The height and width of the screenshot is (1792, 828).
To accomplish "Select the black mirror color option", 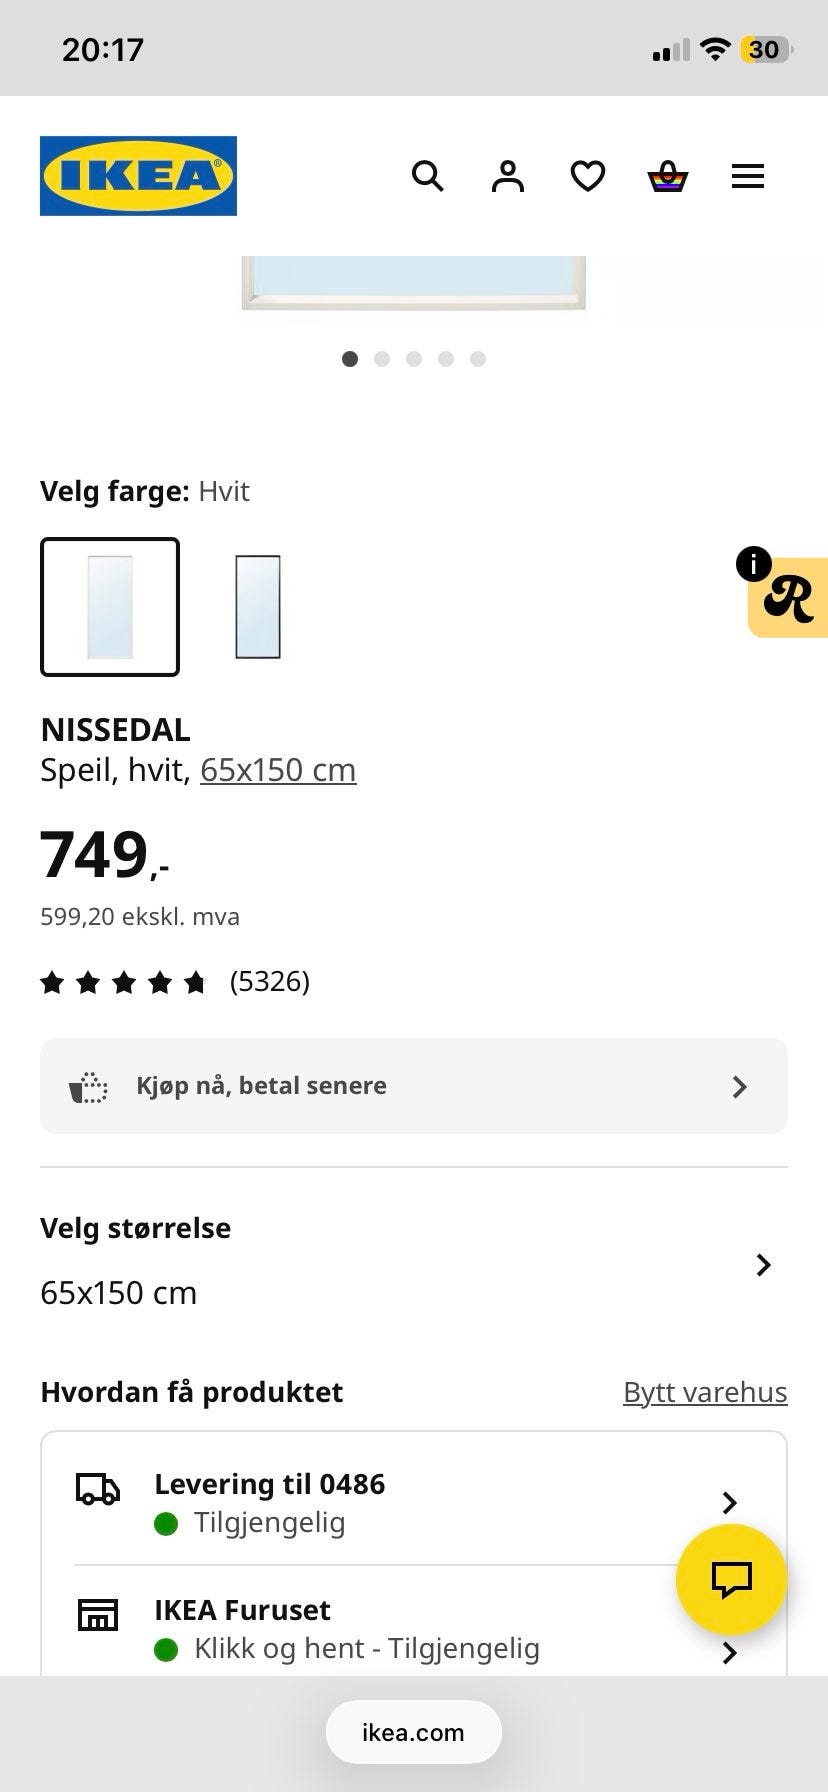I will click(258, 607).
